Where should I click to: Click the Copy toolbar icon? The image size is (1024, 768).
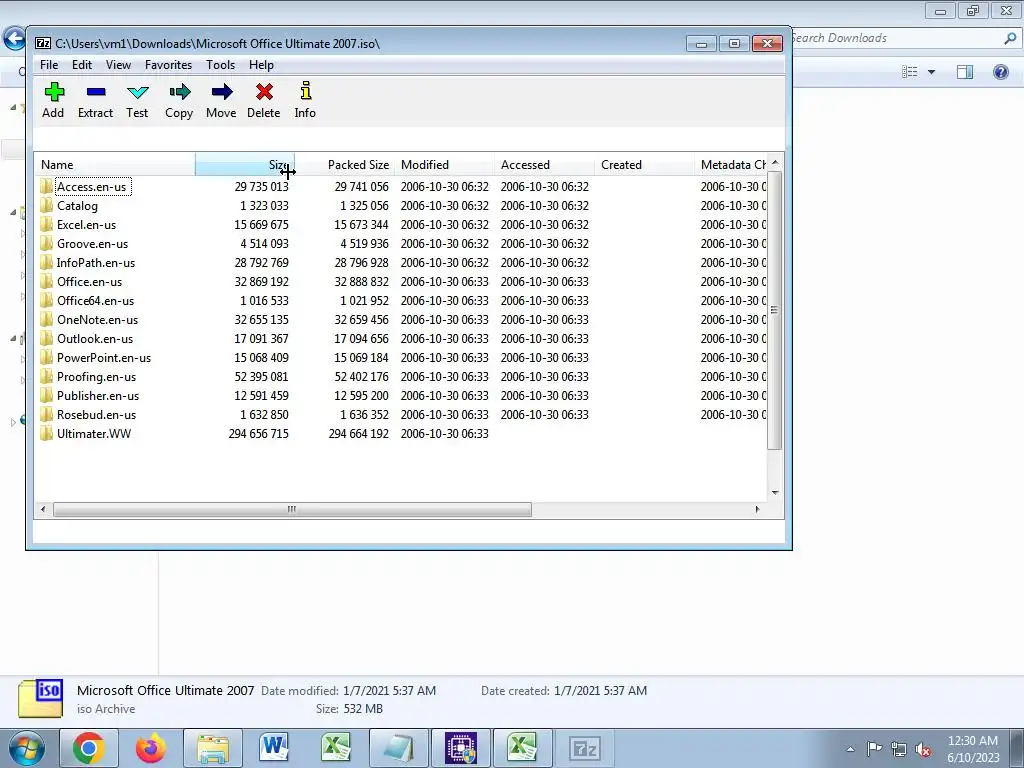(x=179, y=100)
